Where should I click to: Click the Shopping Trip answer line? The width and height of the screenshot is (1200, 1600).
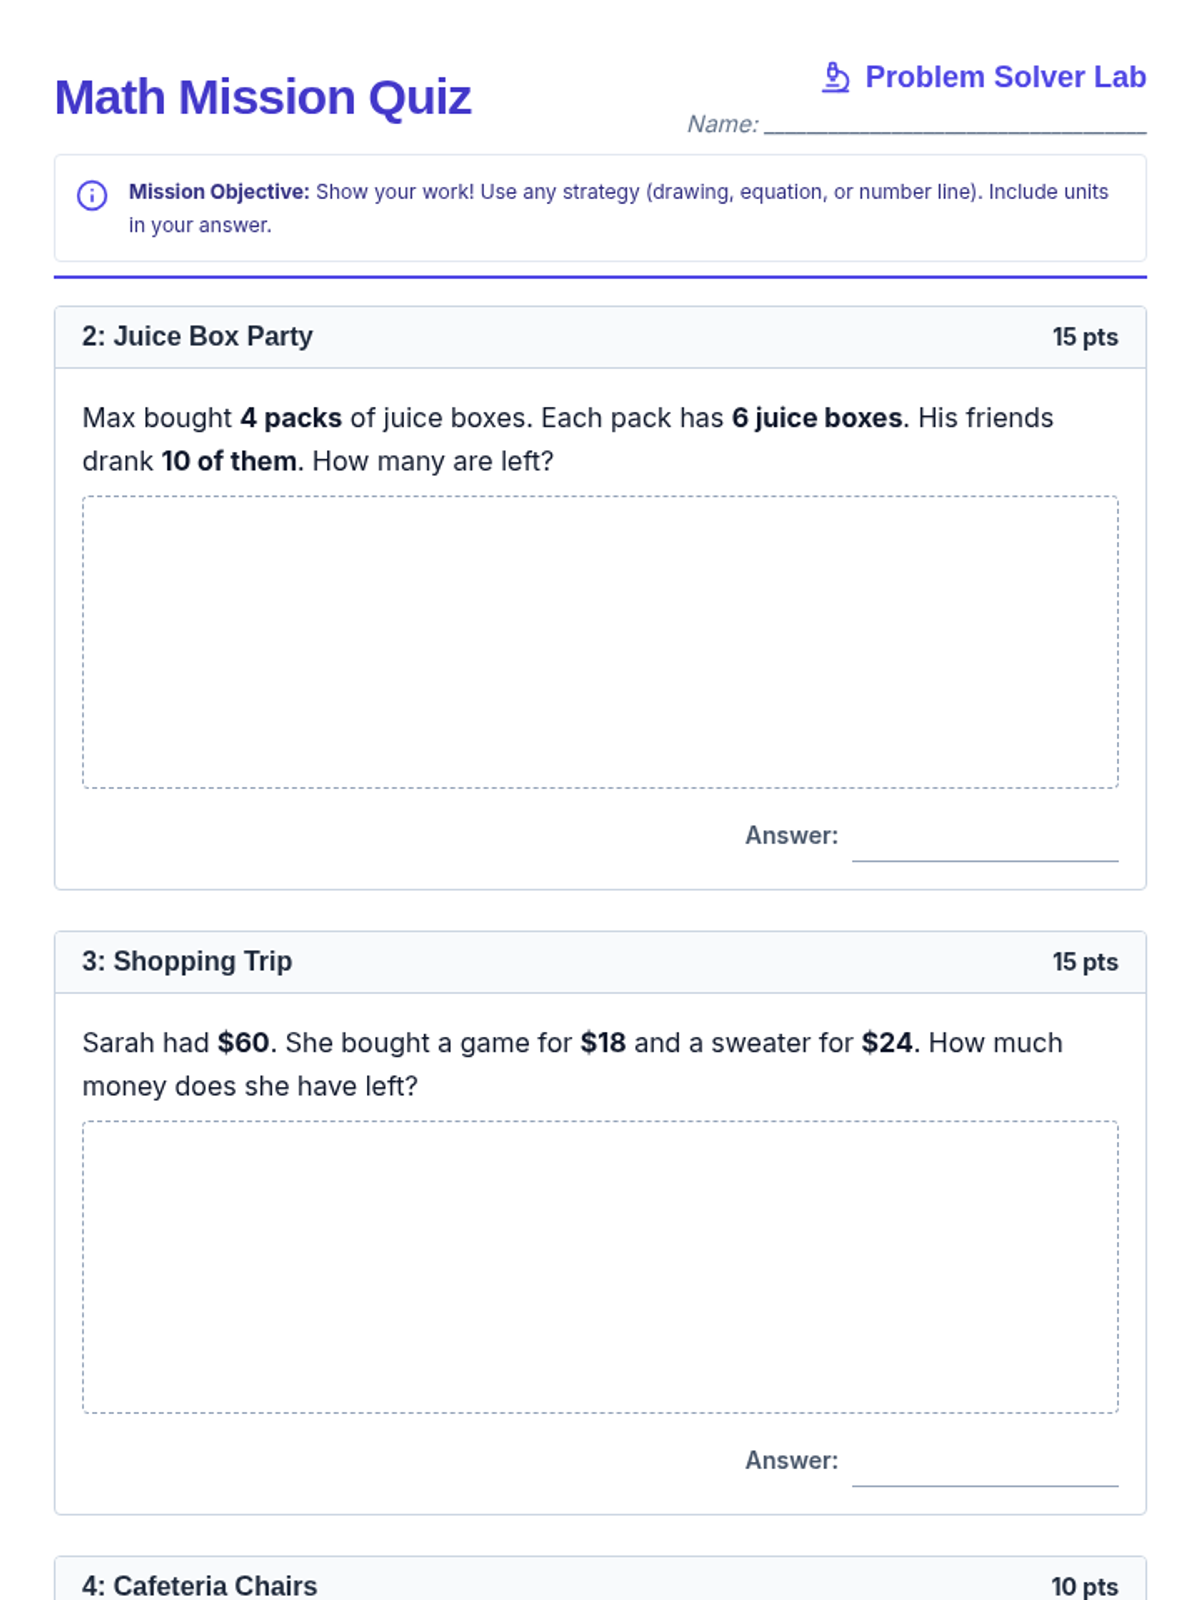point(984,1473)
